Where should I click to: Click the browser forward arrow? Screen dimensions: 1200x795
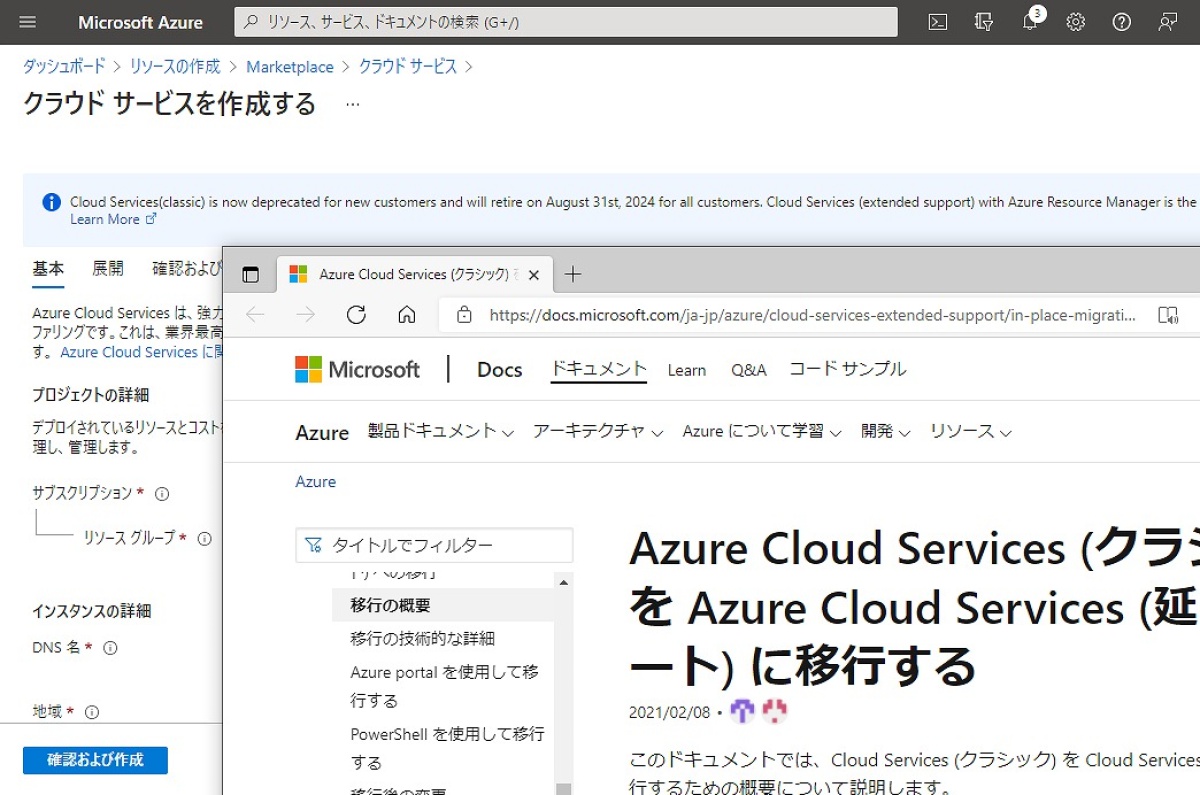coord(306,315)
